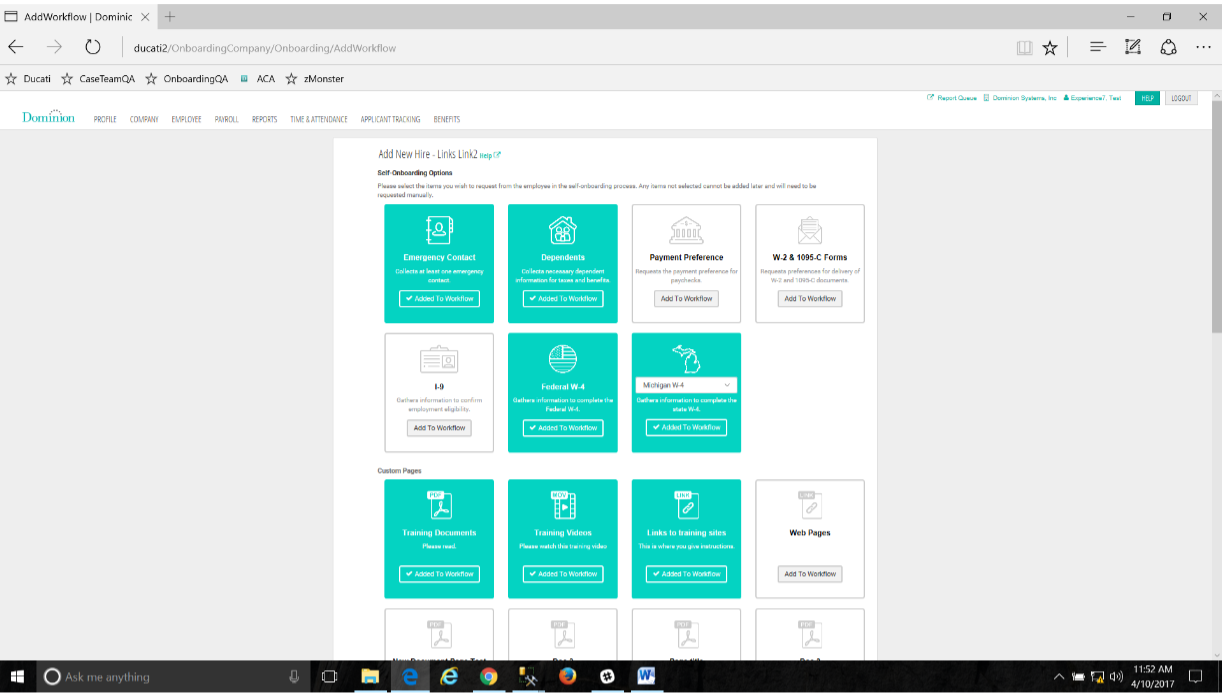Click the Training Videos MOV icon
Image resolution: width=1224 pixels, height=696 pixels.
563,505
